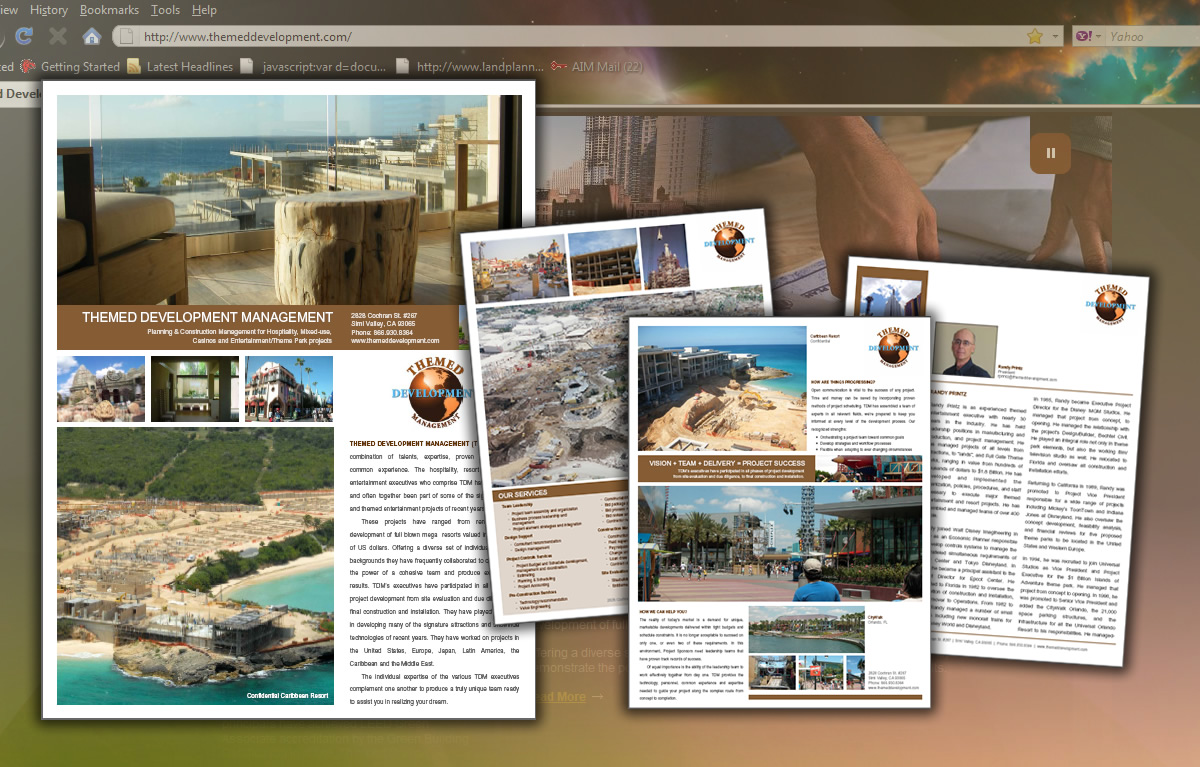This screenshot has height=767, width=1200.
Task: Click the Getting Started bookmark icon
Action: pos(28,67)
